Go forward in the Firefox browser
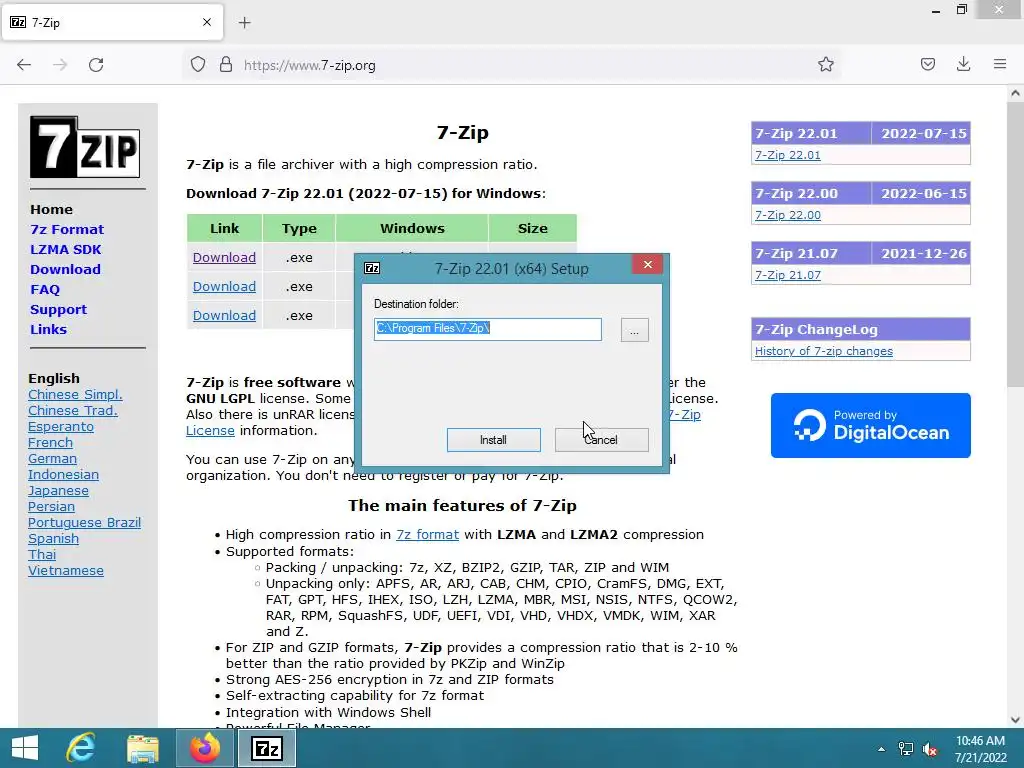The width and height of the screenshot is (1024, 768). point(60,65)
